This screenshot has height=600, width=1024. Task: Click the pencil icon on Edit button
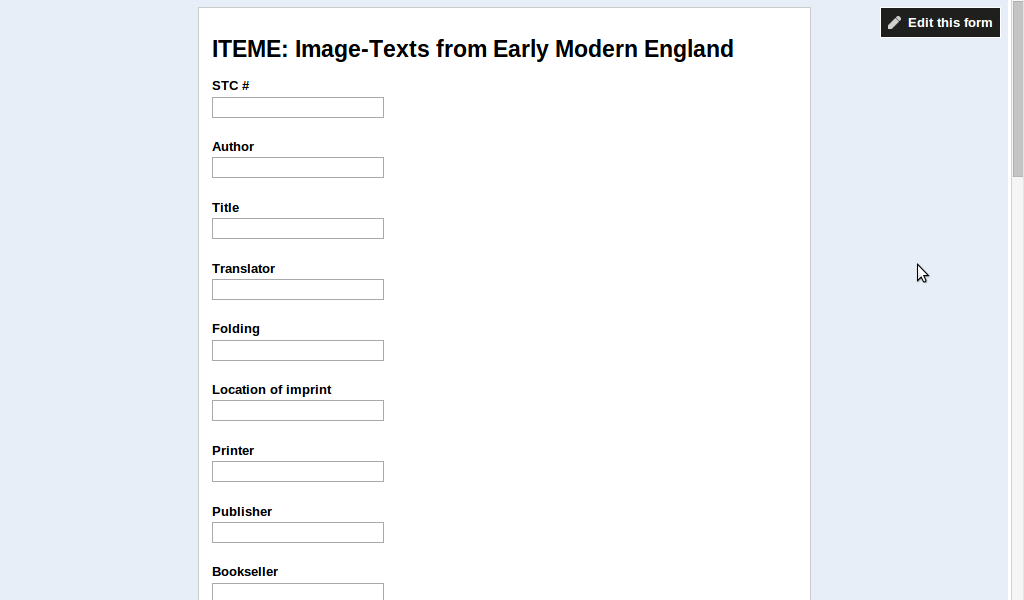tap(895, 23)
